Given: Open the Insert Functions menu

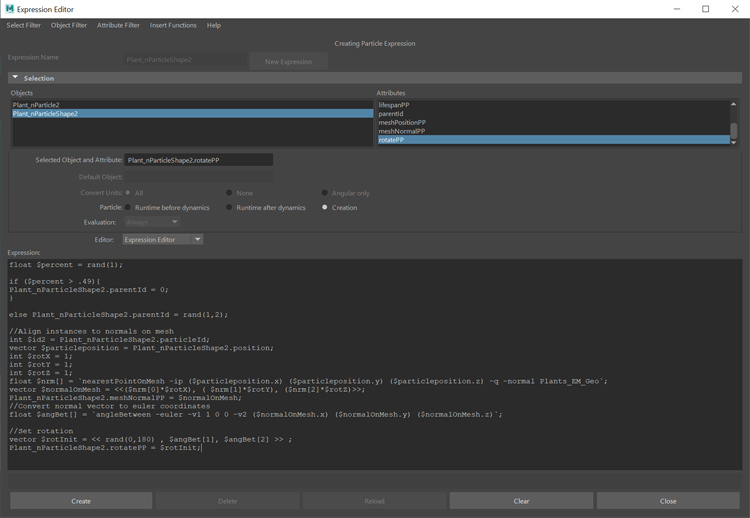Looking at the screenshot, I should point(173,25).
